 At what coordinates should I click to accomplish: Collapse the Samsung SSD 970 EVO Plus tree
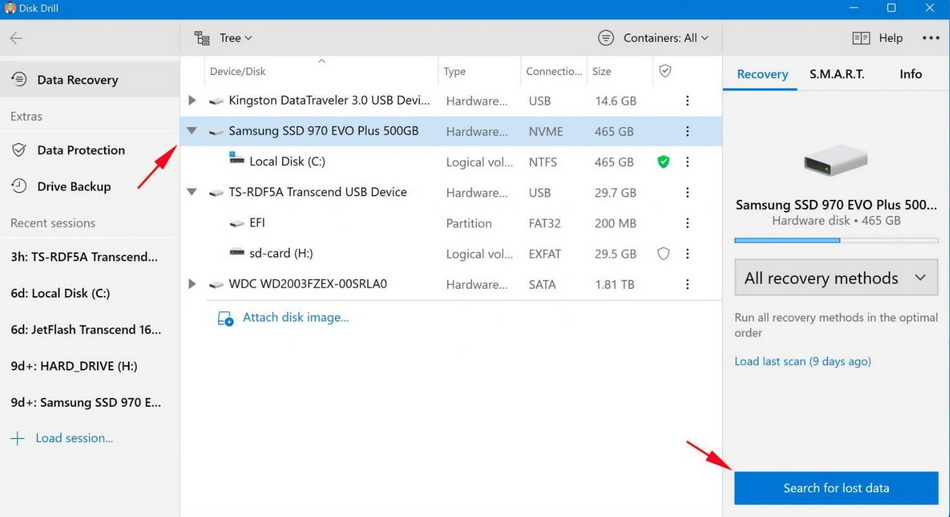pyautogui.click(x=192, y=131)
